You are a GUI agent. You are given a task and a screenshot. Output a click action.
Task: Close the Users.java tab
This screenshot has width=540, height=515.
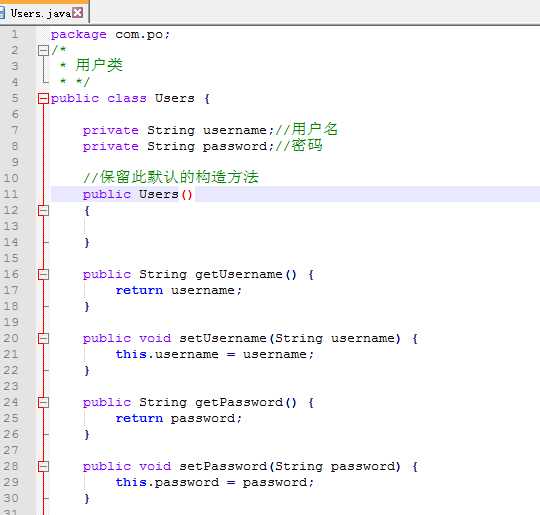coord(78,13)
